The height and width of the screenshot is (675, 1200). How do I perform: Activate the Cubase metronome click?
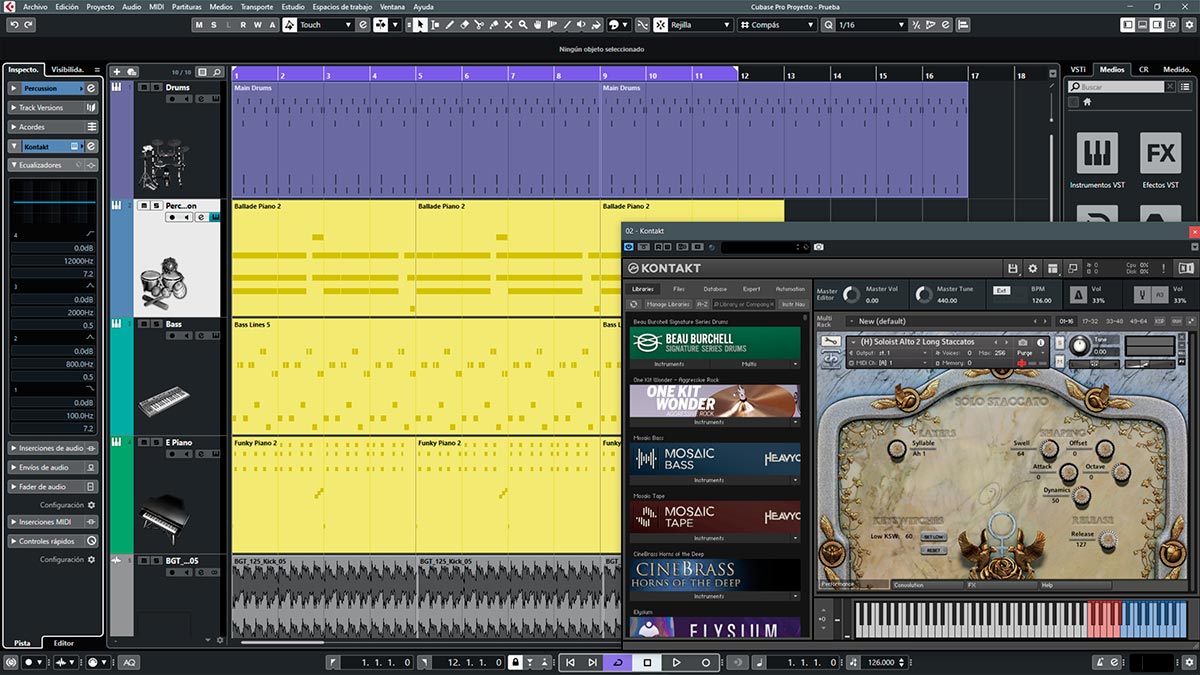tap(1099, 662)
